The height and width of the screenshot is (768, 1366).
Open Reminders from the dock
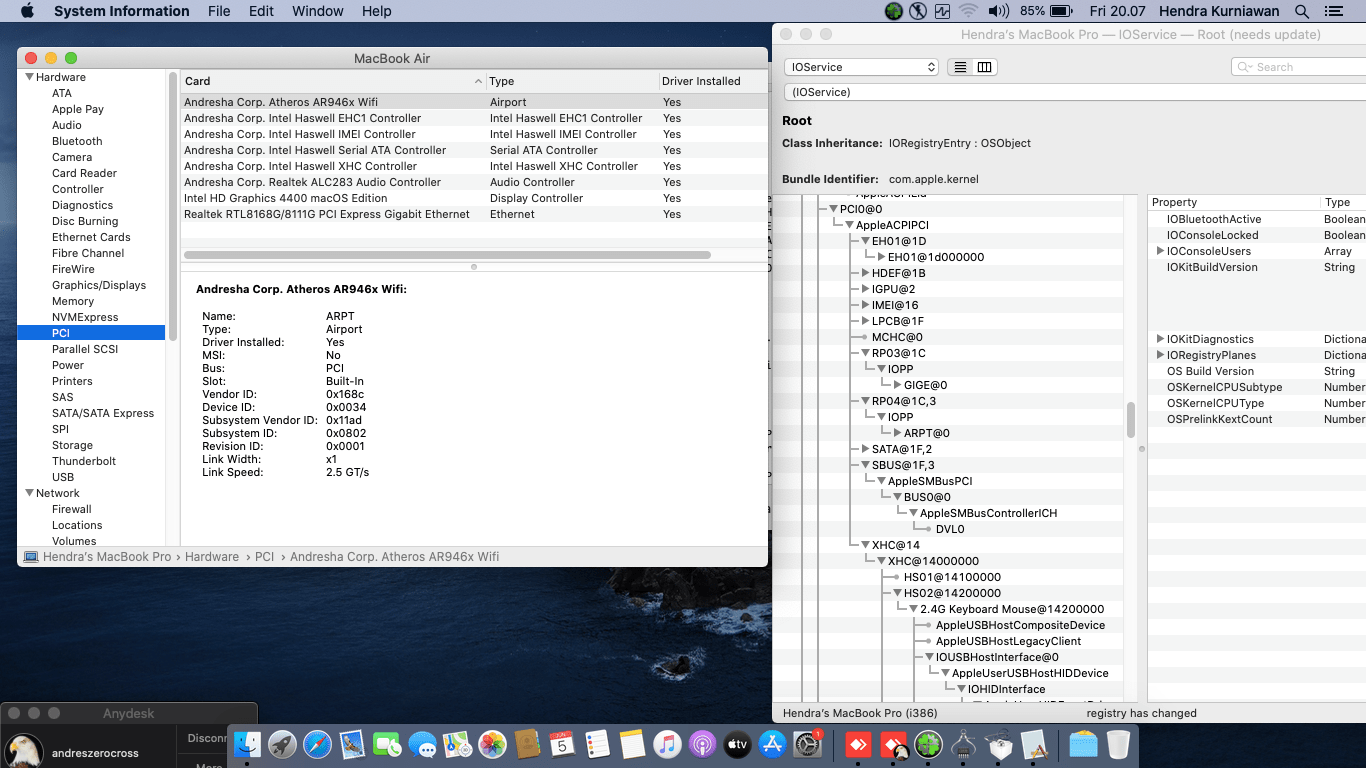597,744
